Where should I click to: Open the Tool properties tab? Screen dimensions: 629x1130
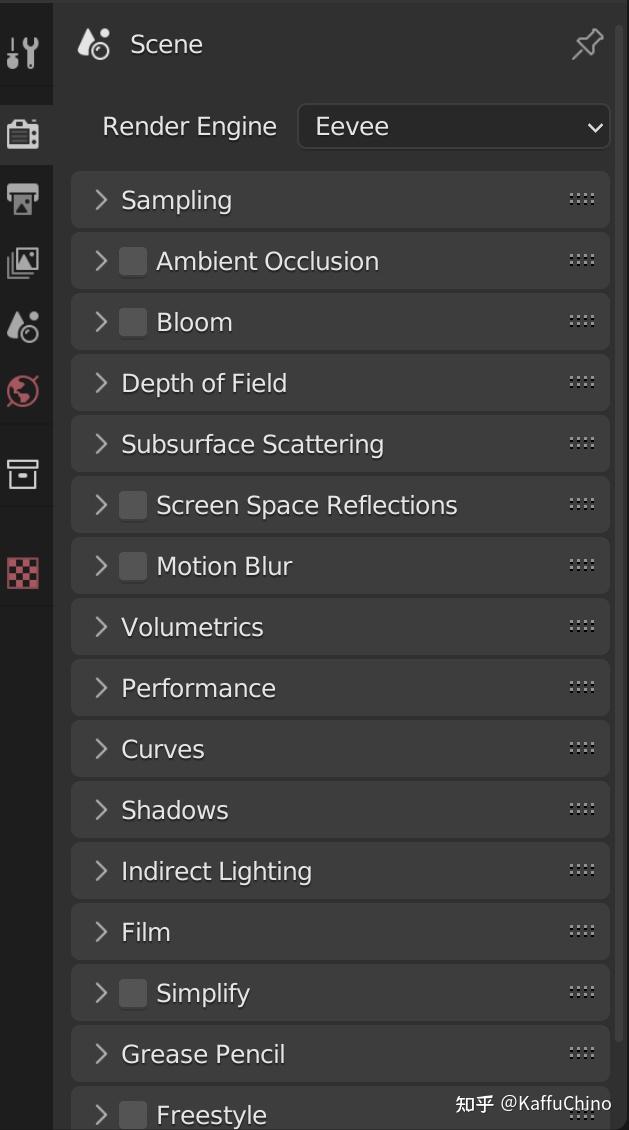click(x=22, y=52)
